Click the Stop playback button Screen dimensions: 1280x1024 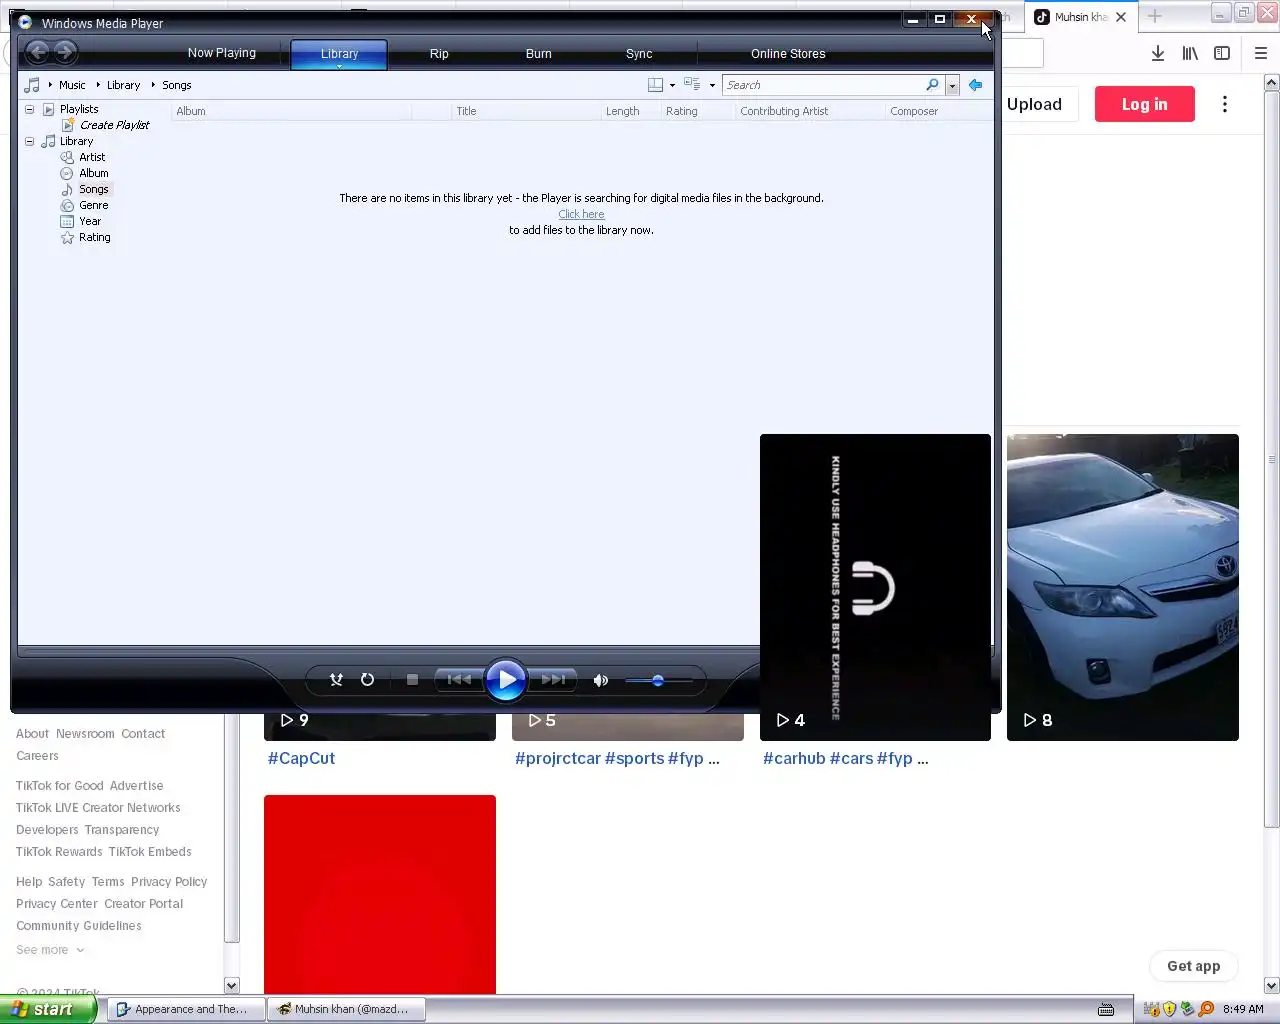tap(412, 680)
